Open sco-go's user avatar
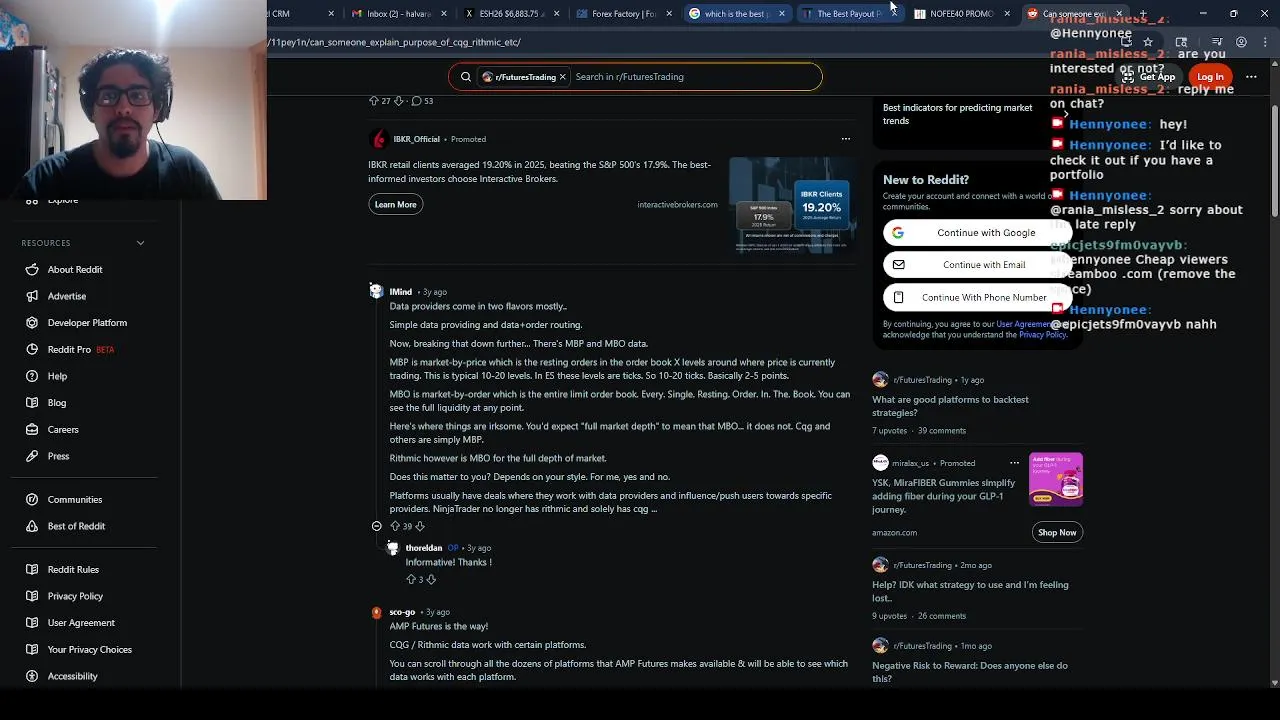Screen dimensions: 1280x720 (376, 612)
